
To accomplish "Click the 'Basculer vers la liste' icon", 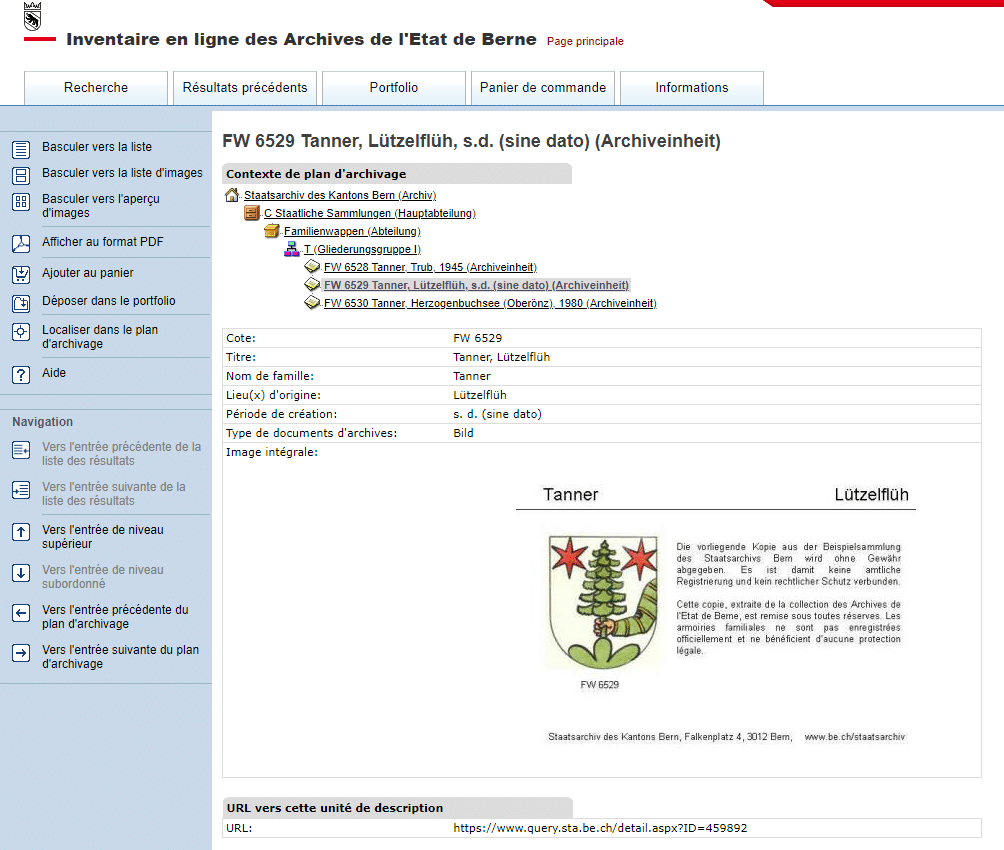I will pos(21,150).
